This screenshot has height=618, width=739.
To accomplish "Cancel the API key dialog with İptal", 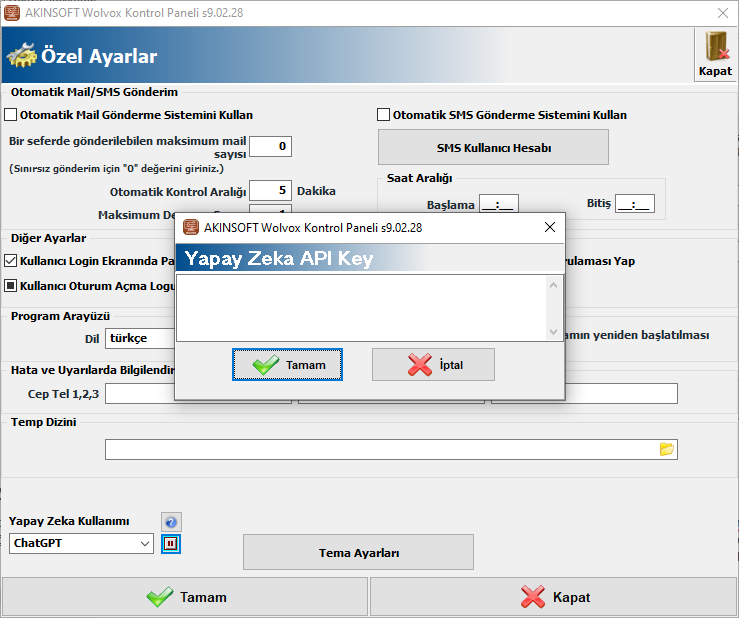I will 433,364.
